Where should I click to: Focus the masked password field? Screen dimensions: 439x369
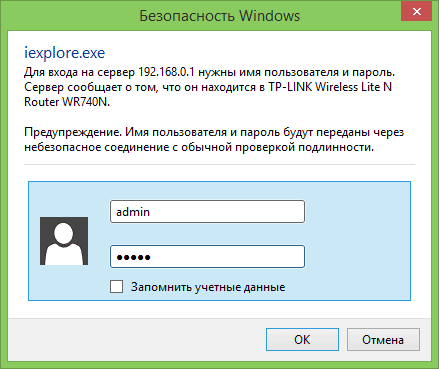point(207,257)
